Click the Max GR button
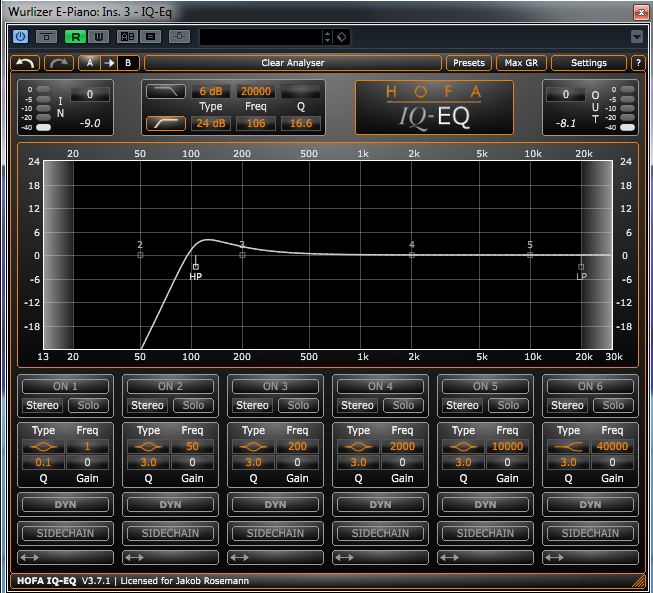This screenshot has width=653, height=593. tap(521, 63)
